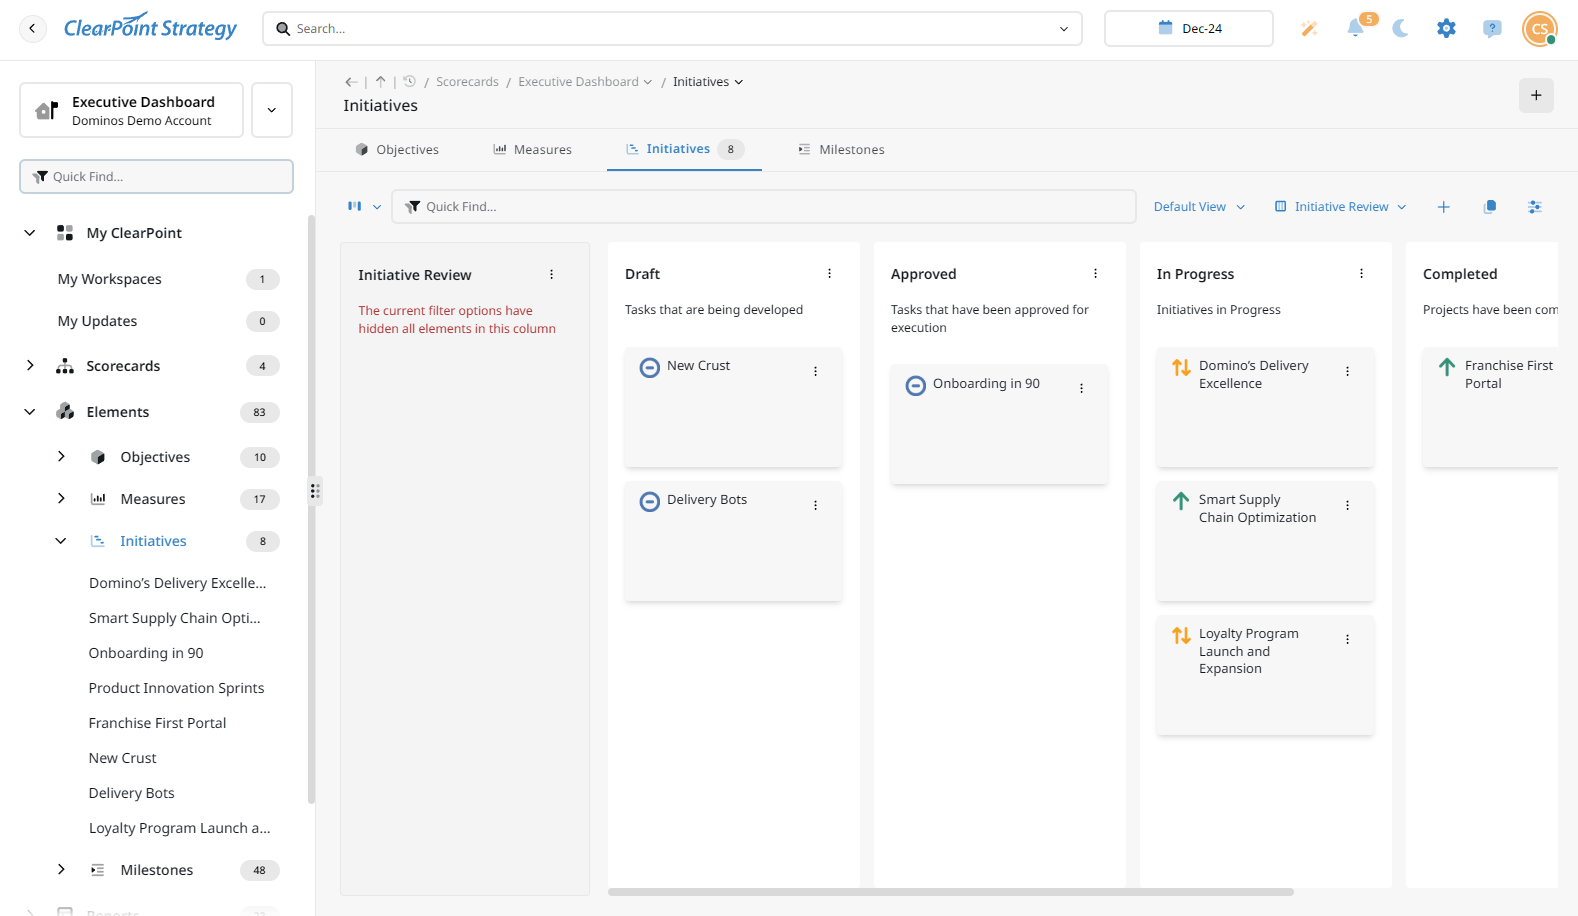
Task: Select sidebar Measures bar chart icon
Action: 98,499
